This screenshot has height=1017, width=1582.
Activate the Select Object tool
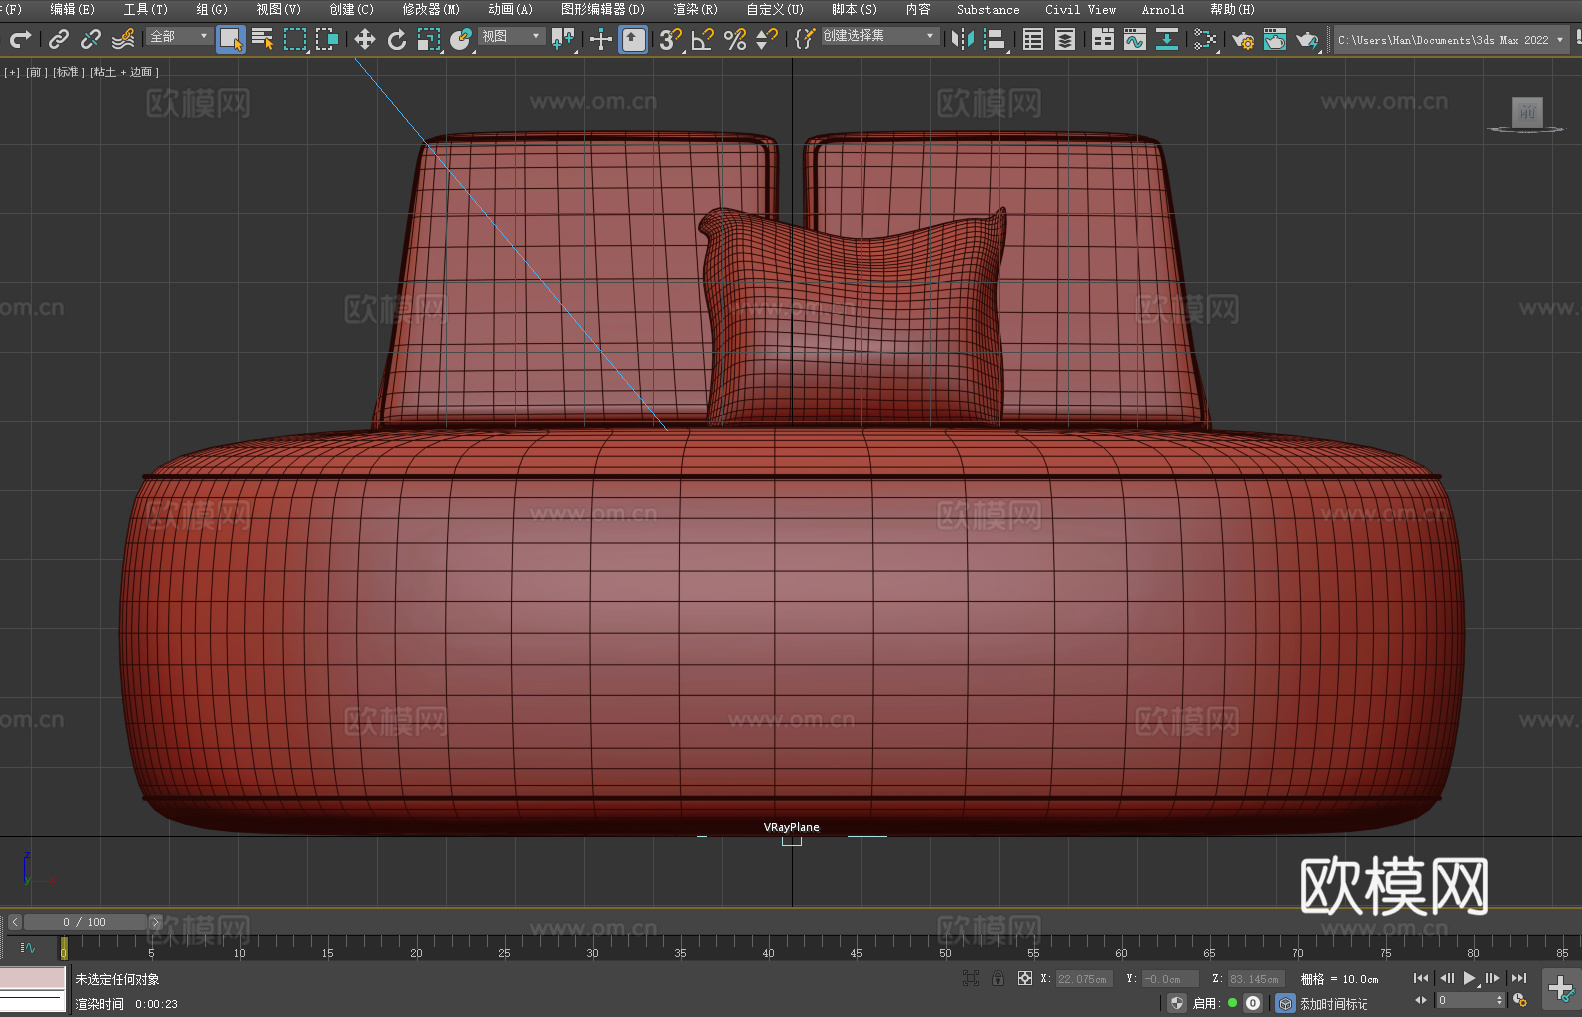[x=231, y=39]
